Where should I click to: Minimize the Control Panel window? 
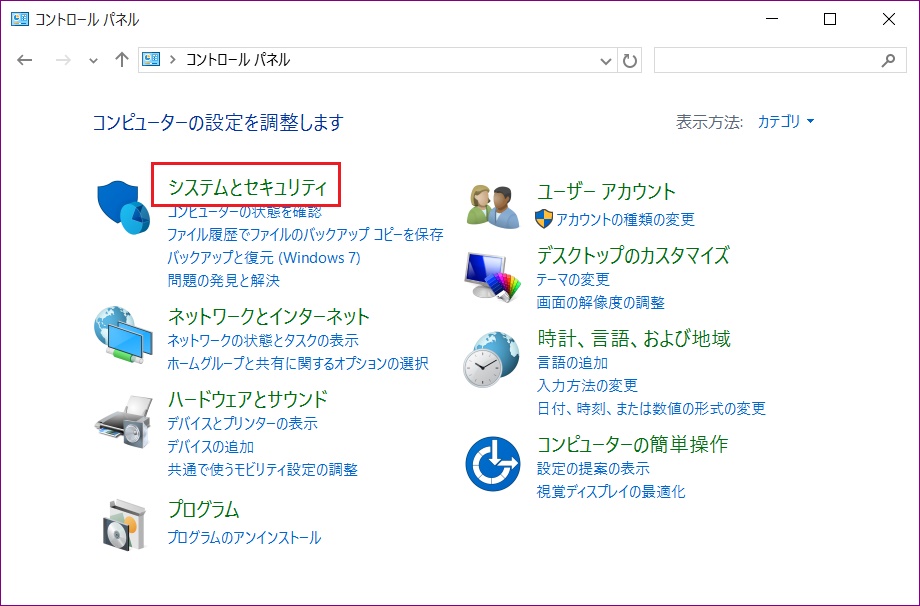(x=772, y=19)
